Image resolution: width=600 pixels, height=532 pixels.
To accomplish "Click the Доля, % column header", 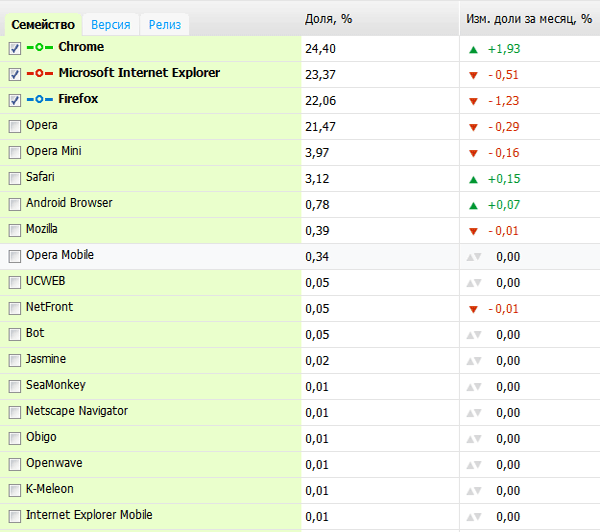I will pyautogui.click(x=328, y=19).
